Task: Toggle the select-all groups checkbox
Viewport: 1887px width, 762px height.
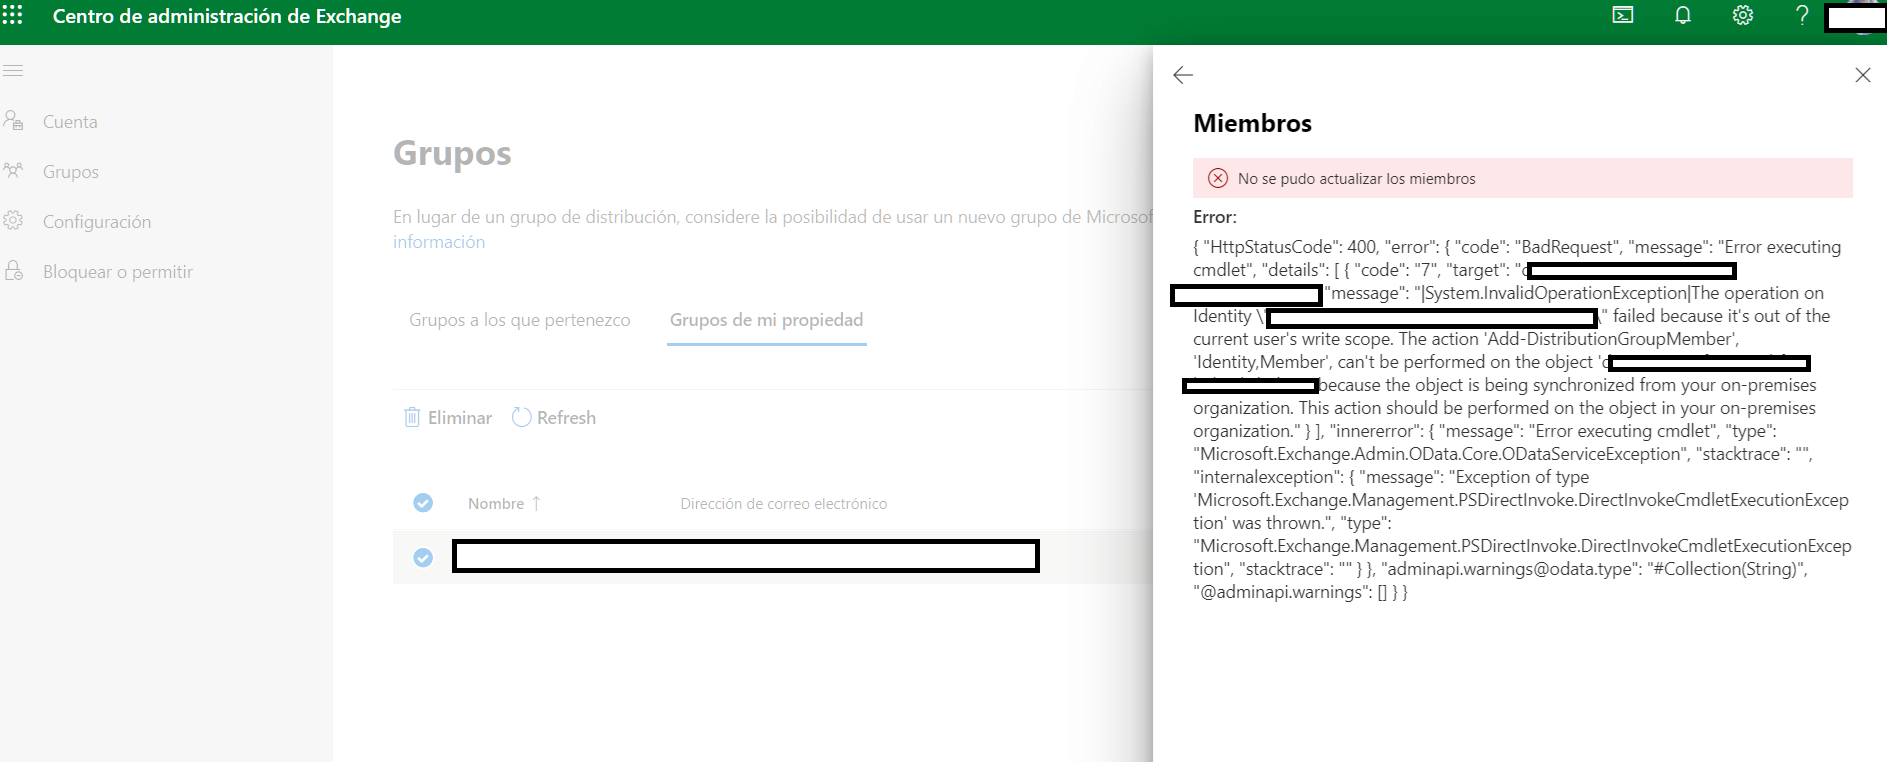Action: tap(423, 503)
